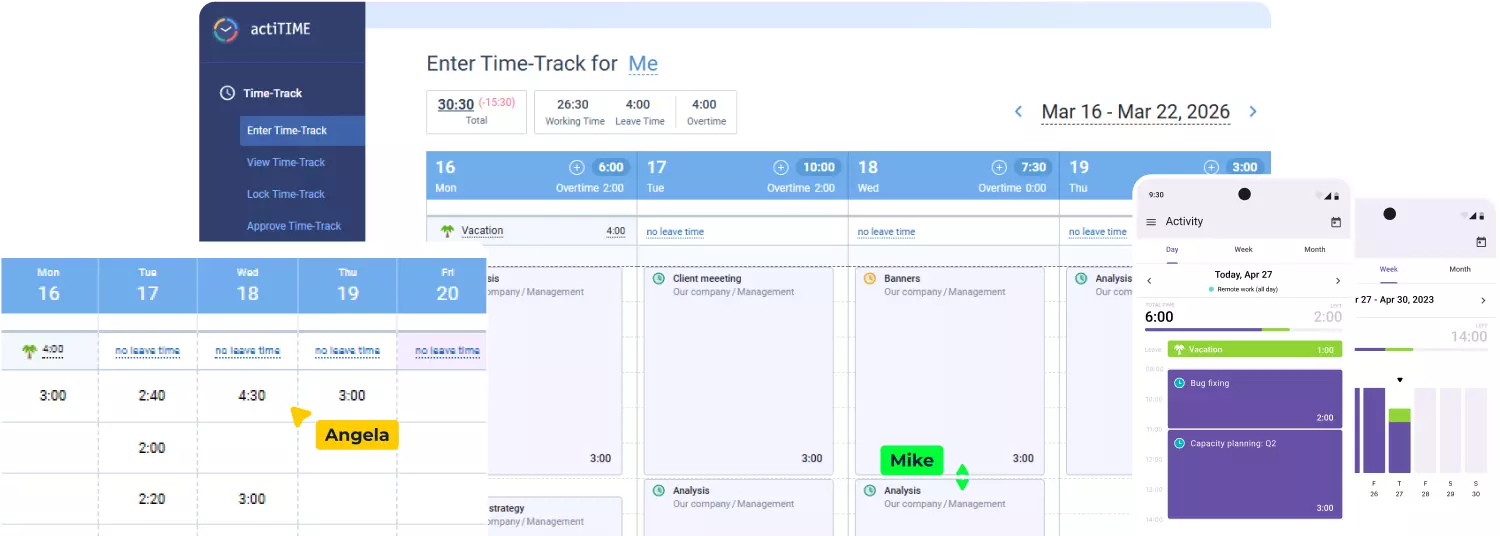
Task: Open Lock Time-Track in the sidebar
Action: tap(286, 194)
